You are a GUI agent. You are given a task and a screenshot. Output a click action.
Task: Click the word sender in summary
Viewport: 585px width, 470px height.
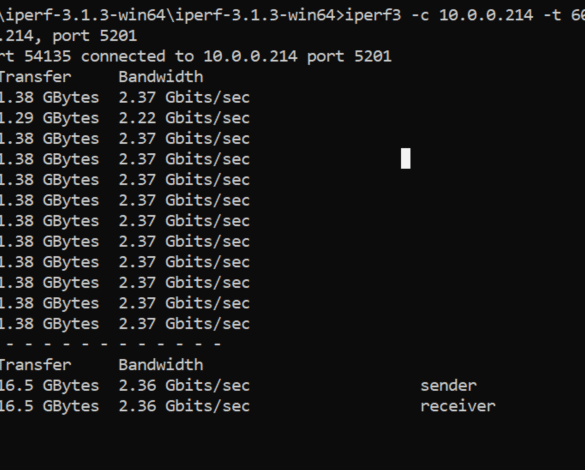448,386
